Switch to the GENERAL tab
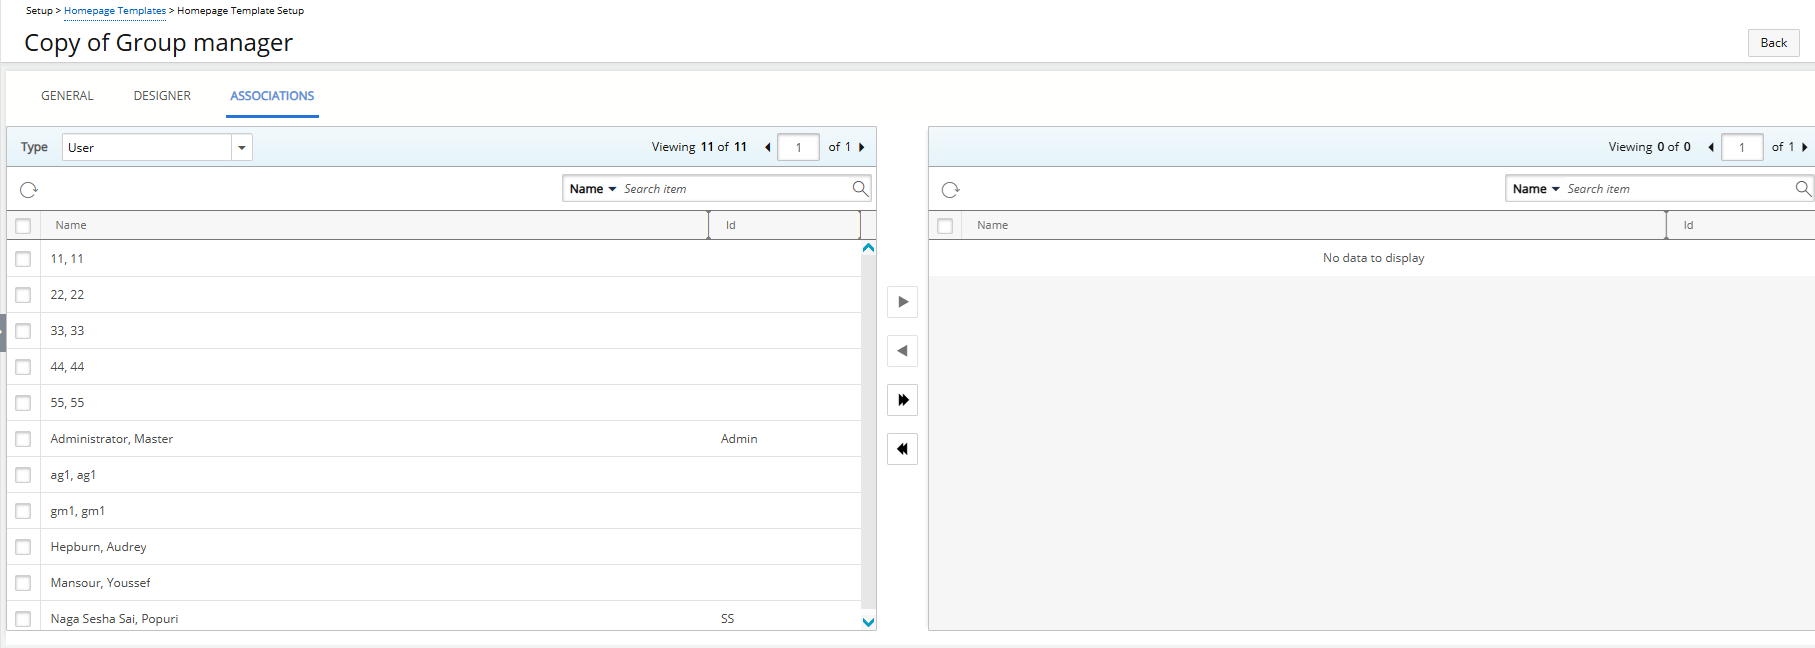This screenshot has height=648, width=1815. (67, 96)
